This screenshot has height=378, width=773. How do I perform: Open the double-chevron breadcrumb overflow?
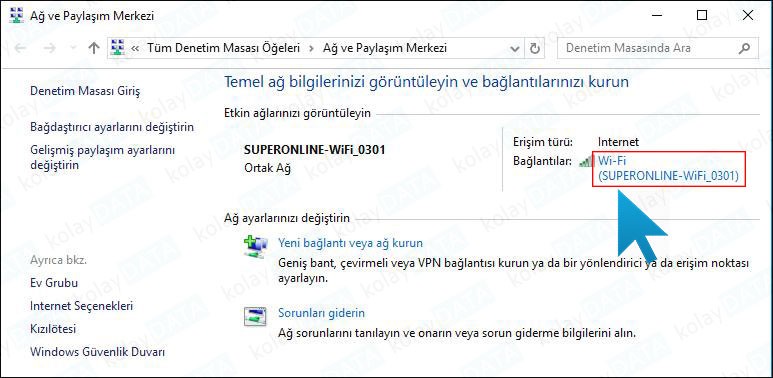point(136,48)
